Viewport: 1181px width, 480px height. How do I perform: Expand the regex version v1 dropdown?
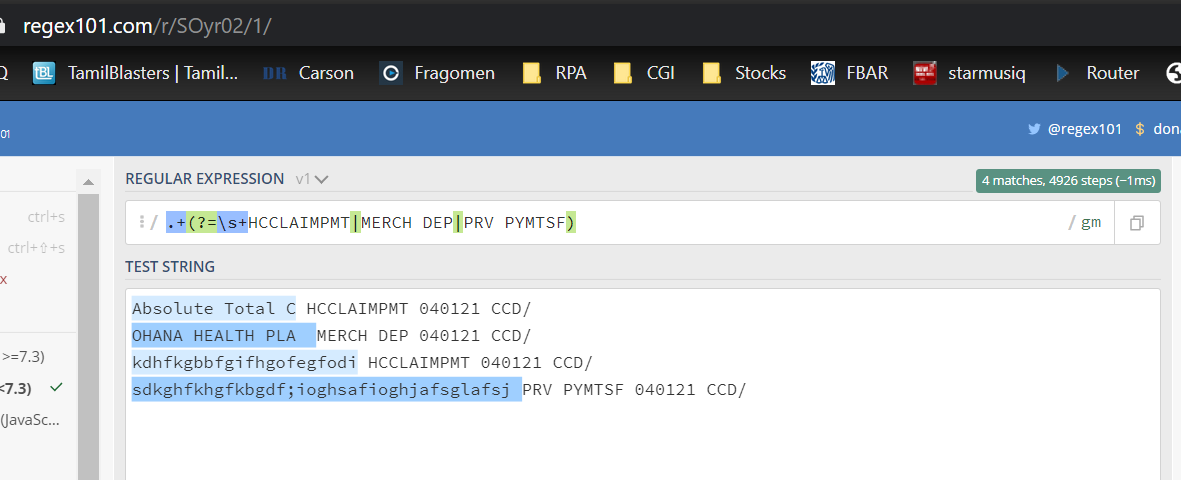[x=312, y=179]
